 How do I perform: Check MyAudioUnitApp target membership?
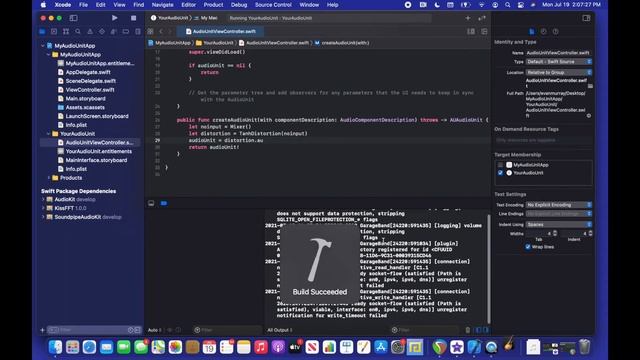(x=500, y=165)
